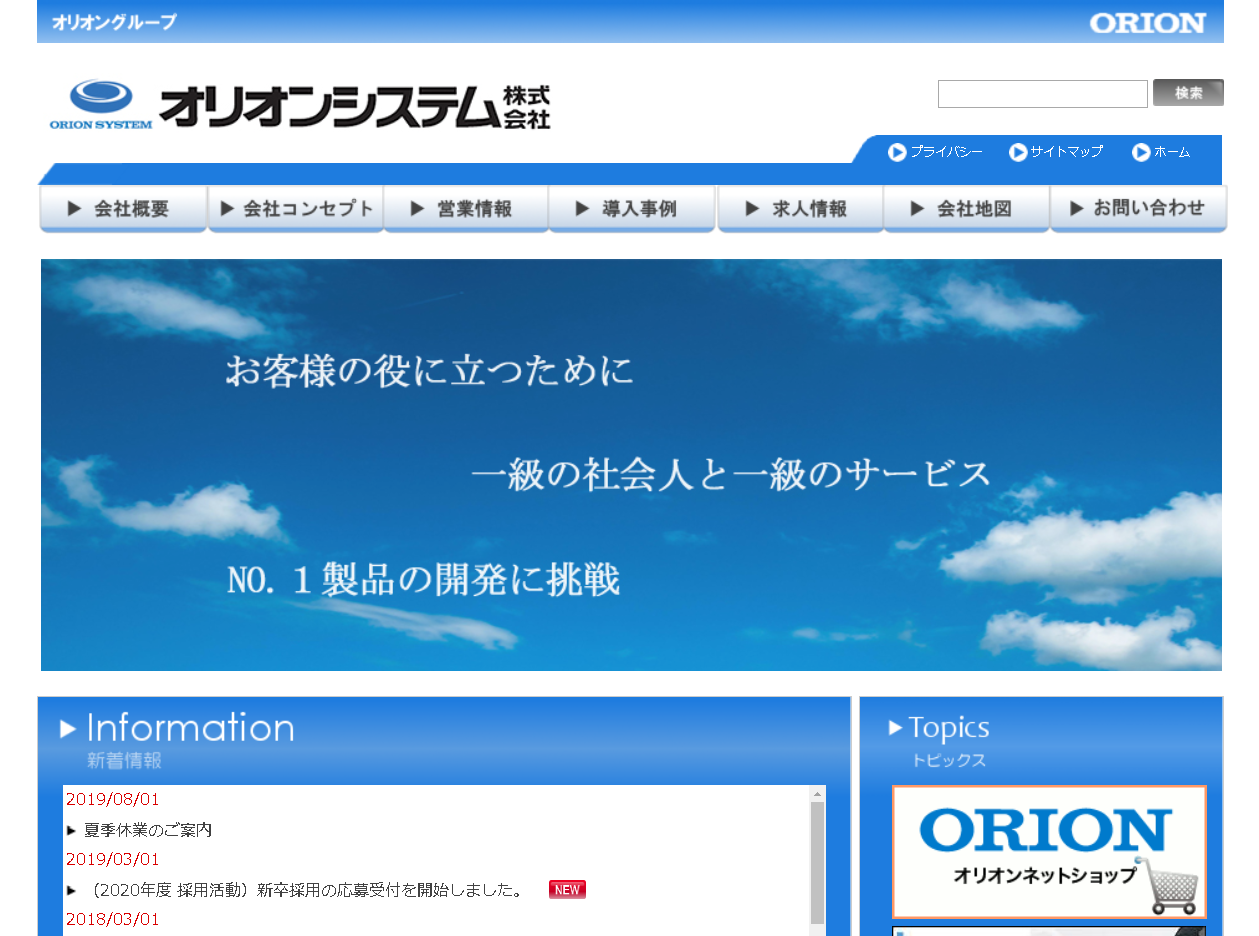Open 求人情報 navigation item
The width and height of the screenshot is (1259, 936).
(800, 209)
